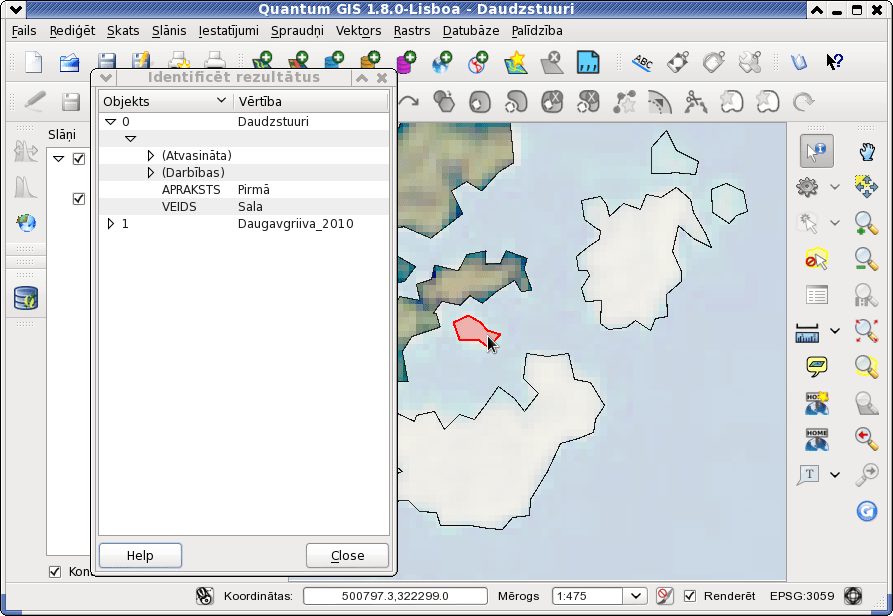Click the Close button in results dialog
The width and height of the screenshot is (893, 616).
(347, 556)
